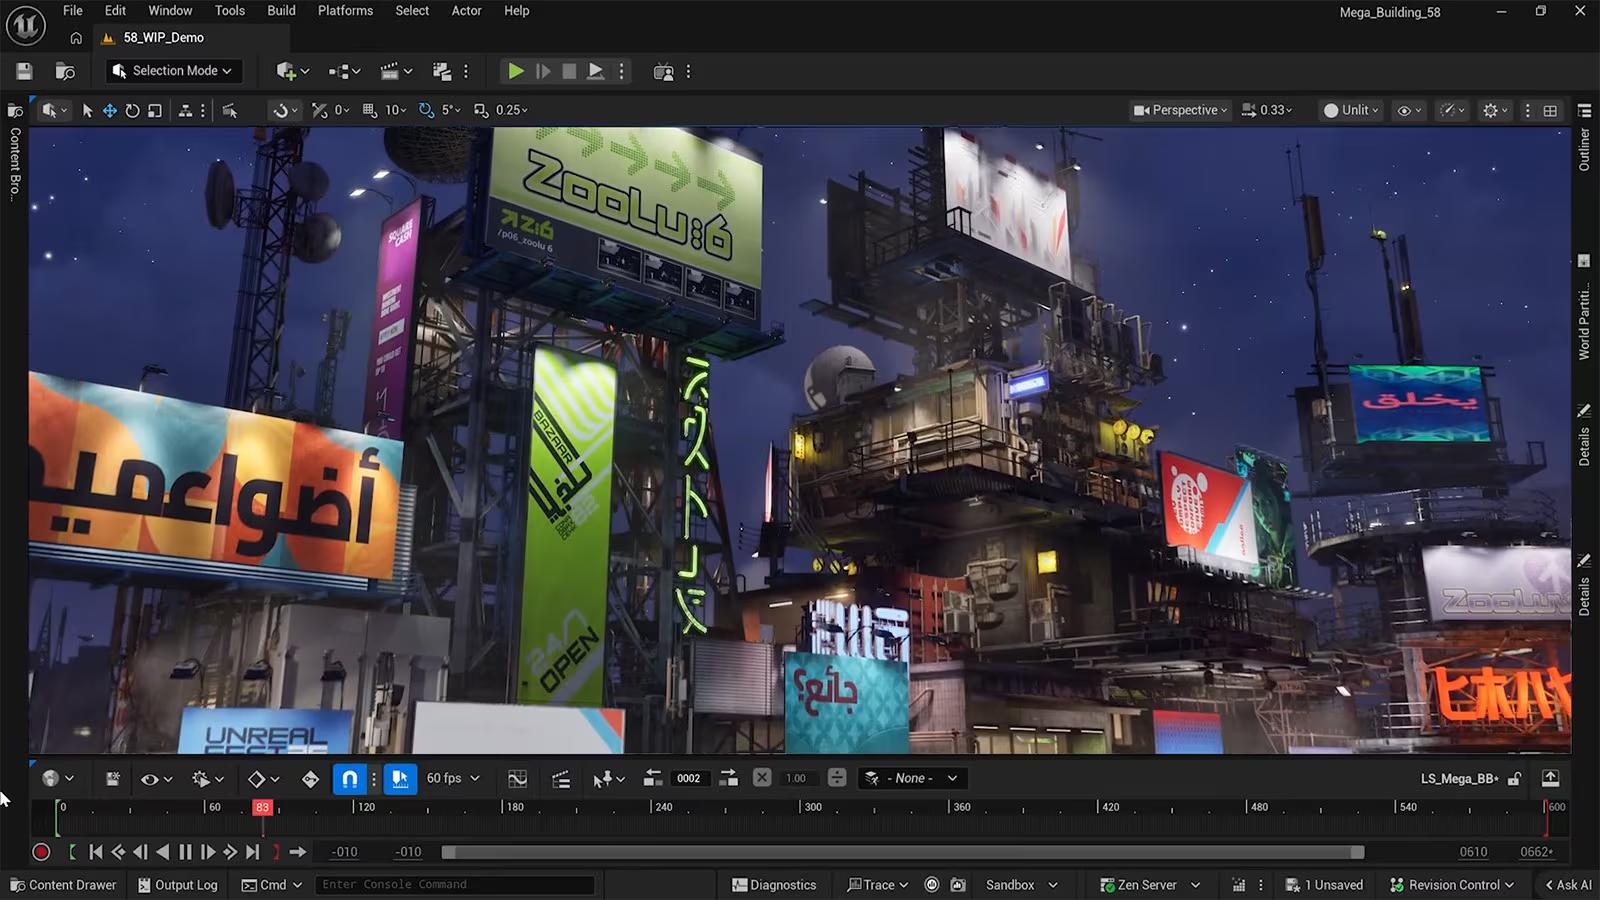Click the 0002 take number field

[689, 779]
